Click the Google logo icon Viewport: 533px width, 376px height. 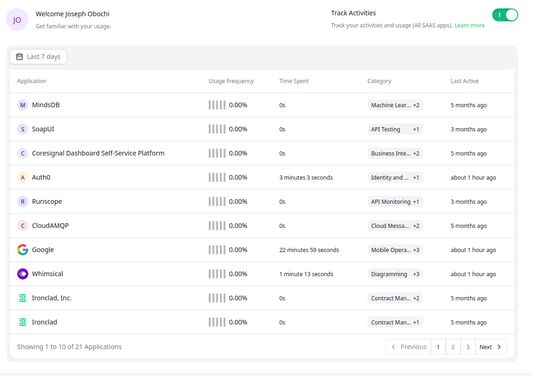(22, 250)
